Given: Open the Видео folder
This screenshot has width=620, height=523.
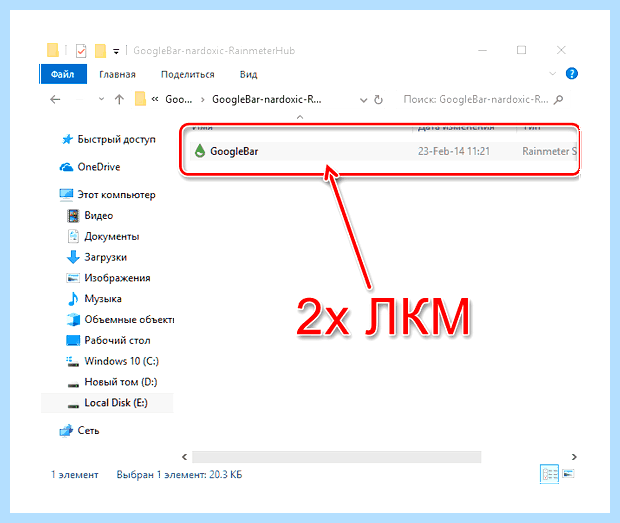Looking at the screenshot, I should 98,215.
